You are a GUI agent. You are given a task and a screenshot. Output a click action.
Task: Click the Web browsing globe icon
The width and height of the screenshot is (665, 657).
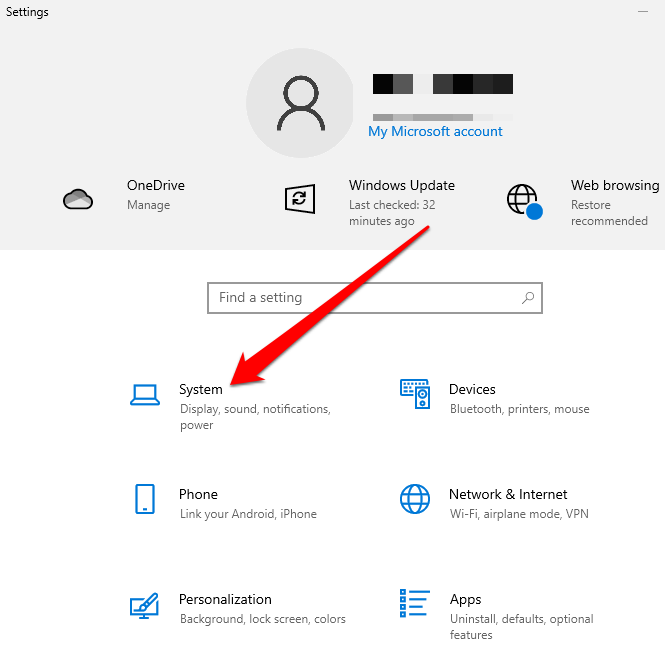click(x=523, y=199)
